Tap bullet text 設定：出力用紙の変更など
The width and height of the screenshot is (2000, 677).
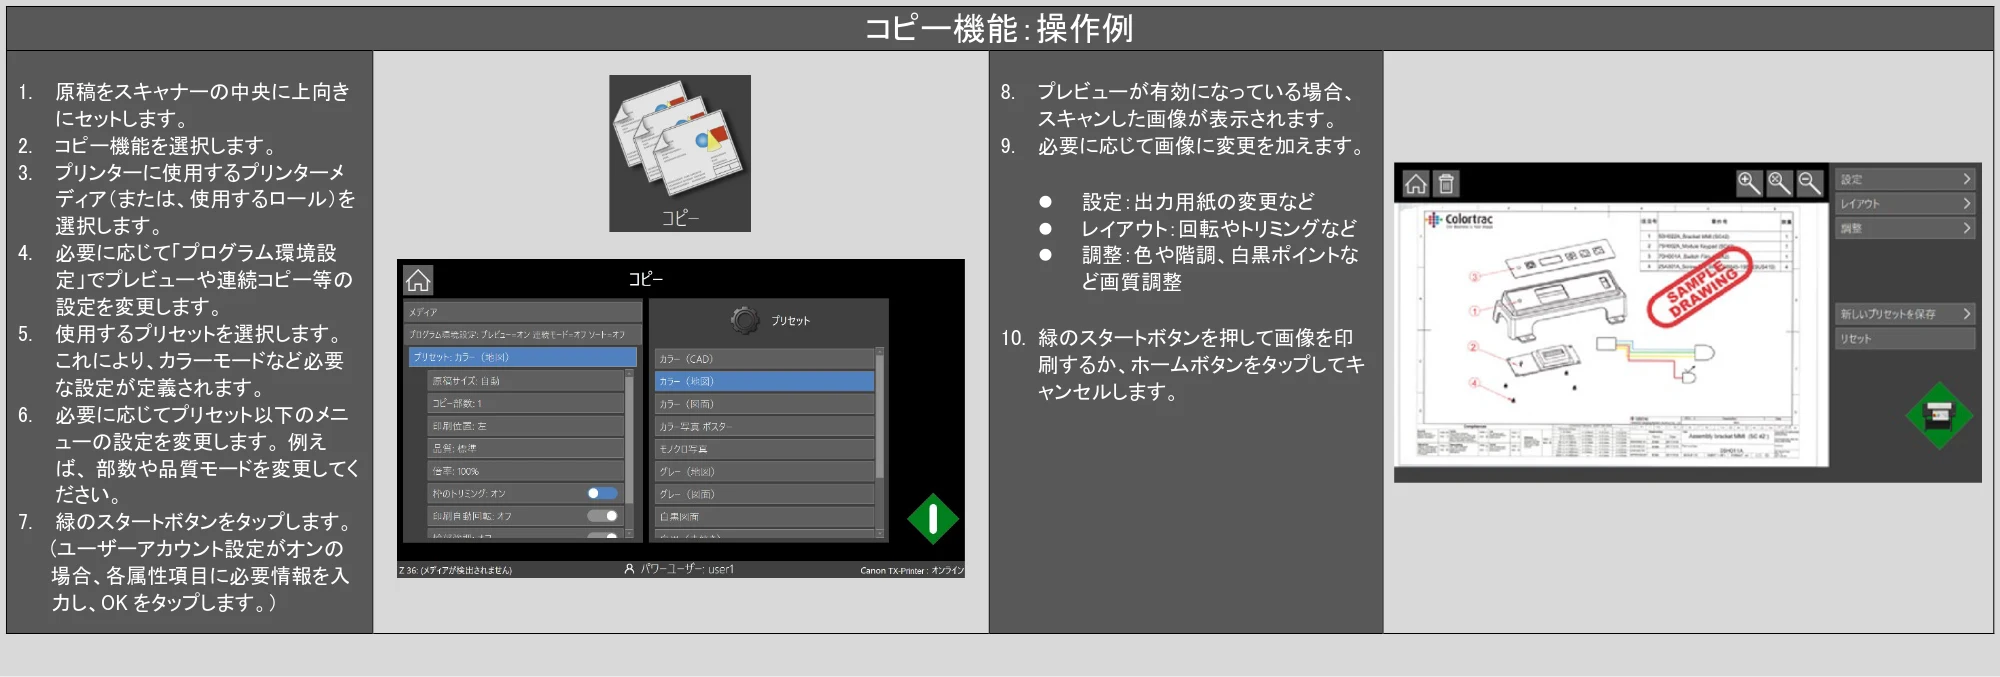pos(1198,202)
